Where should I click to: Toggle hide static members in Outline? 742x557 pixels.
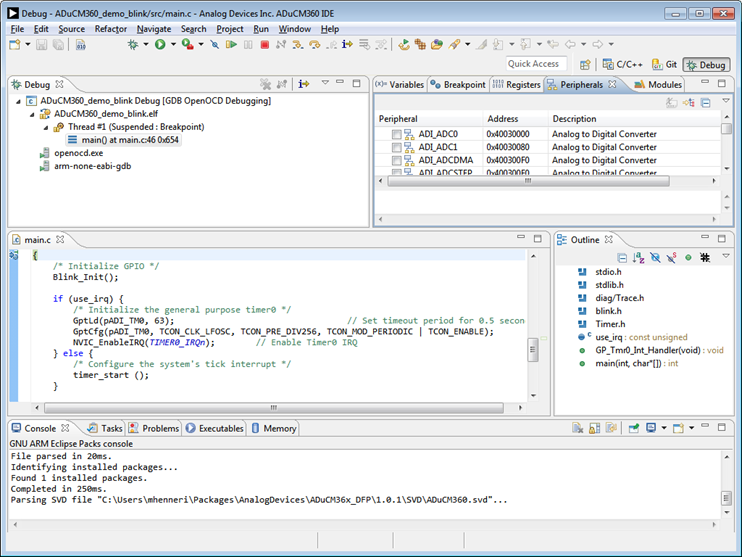pos(671,258)
